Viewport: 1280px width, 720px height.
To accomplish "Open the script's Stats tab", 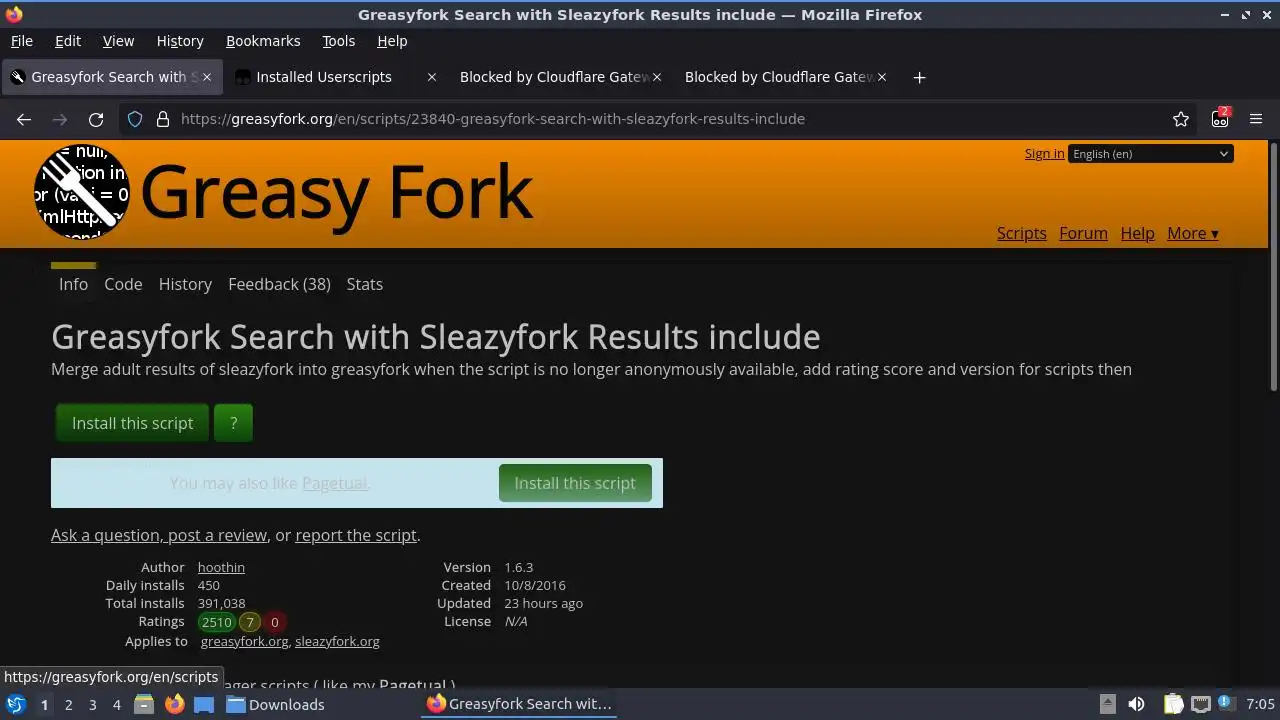I will [364, 284].
